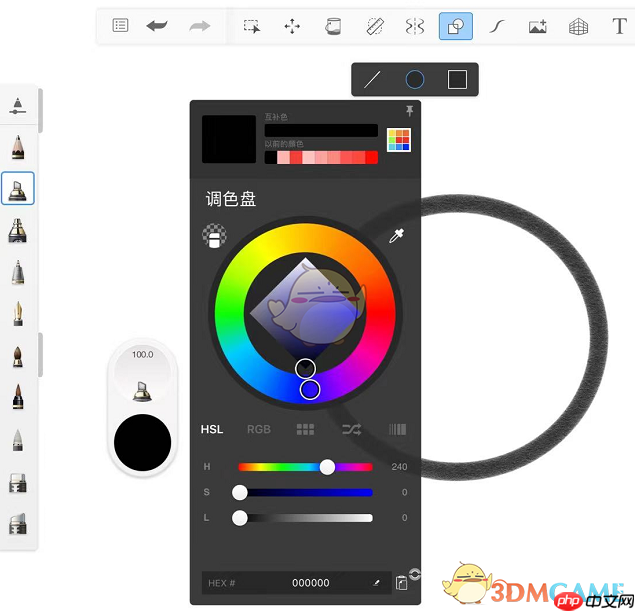Image resolution: width=635 pixels, height=611 pixels.
Task: Select the paint bucket fill tool
Action: (x=333, y=26)
